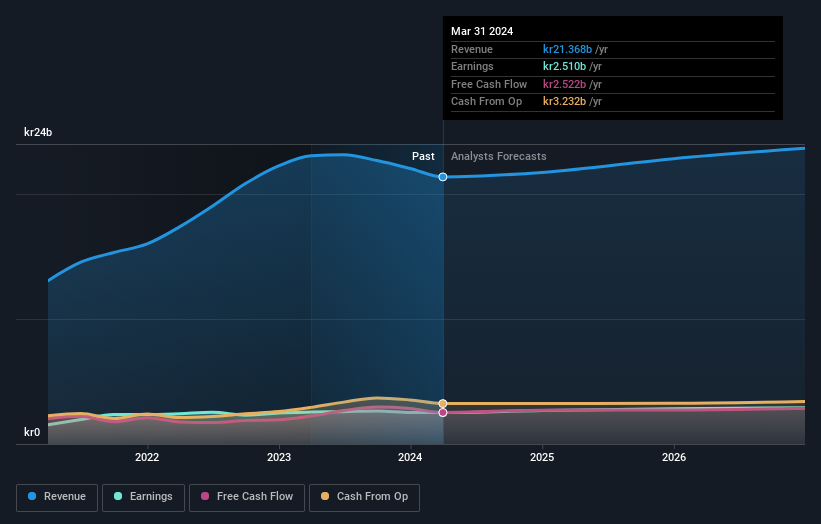Click the Revenue data point on the chart
The height and width of the screenshot is (524, 821).
tap(443, 177)
